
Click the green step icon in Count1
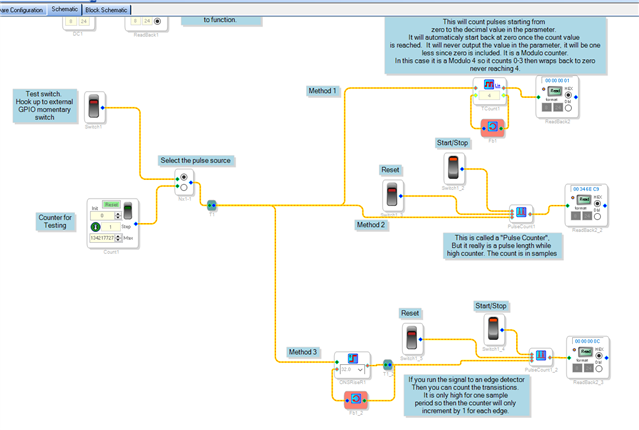coord(95,227)
